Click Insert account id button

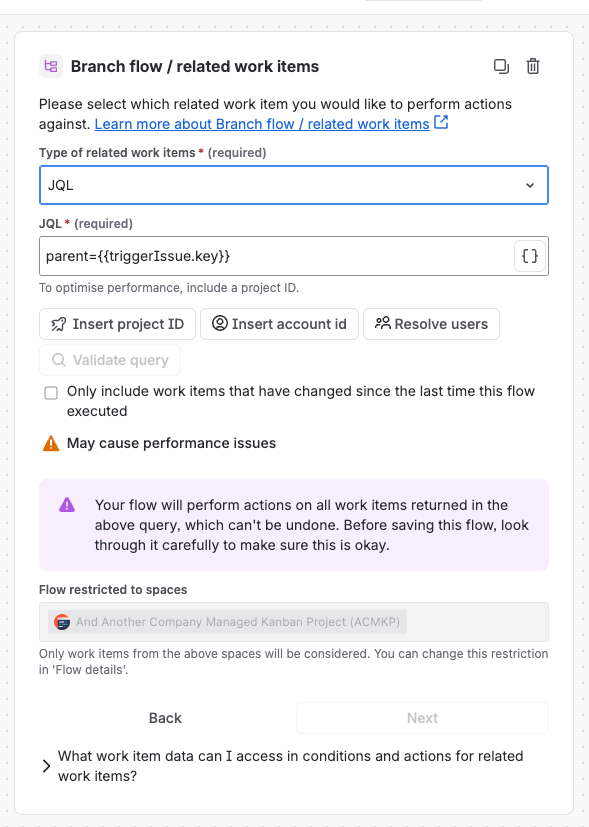(279, 324)
